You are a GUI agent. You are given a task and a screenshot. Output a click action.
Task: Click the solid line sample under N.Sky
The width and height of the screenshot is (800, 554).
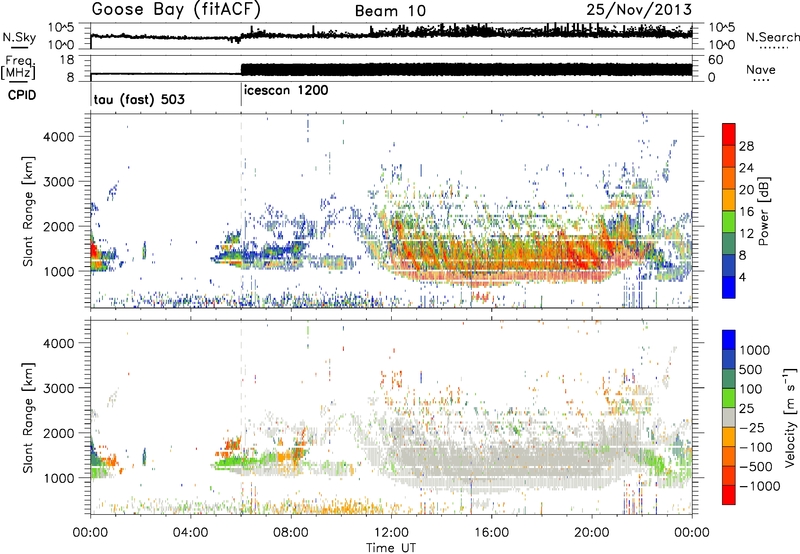click(19, 48)
